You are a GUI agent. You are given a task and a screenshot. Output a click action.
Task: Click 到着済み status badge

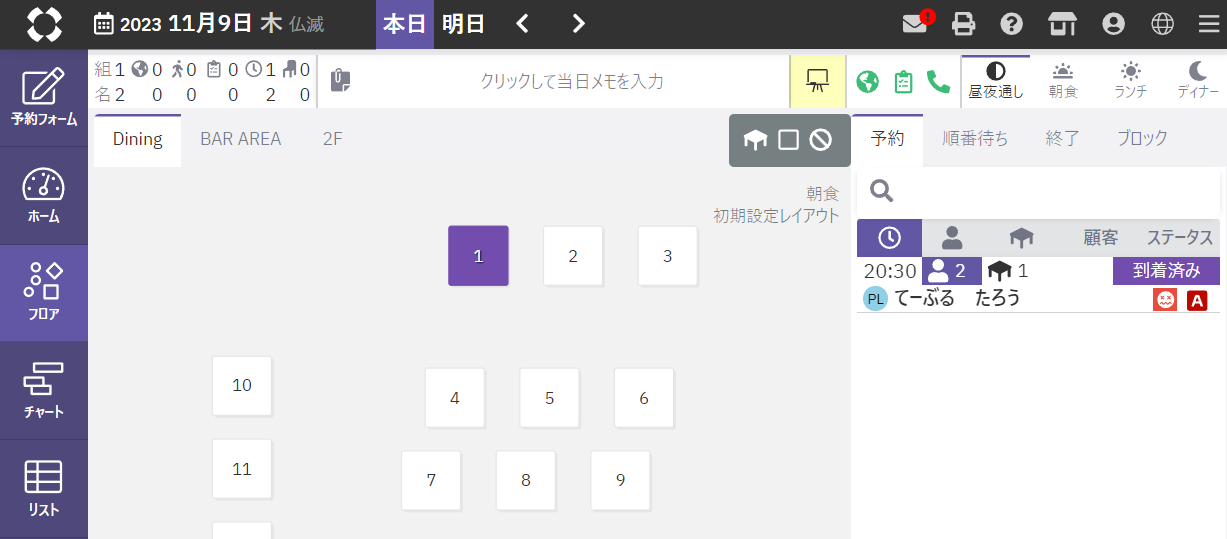tap(1166, 271)
